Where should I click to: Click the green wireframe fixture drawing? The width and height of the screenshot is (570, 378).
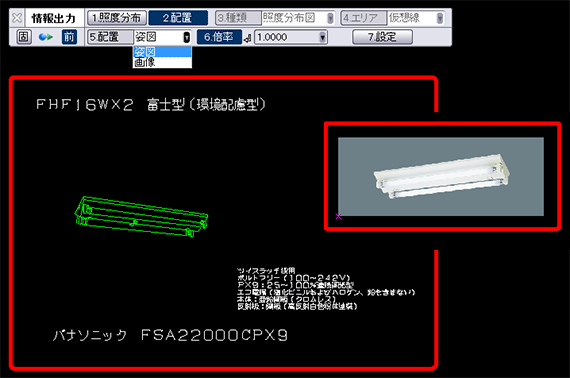(x=141, y=217)
